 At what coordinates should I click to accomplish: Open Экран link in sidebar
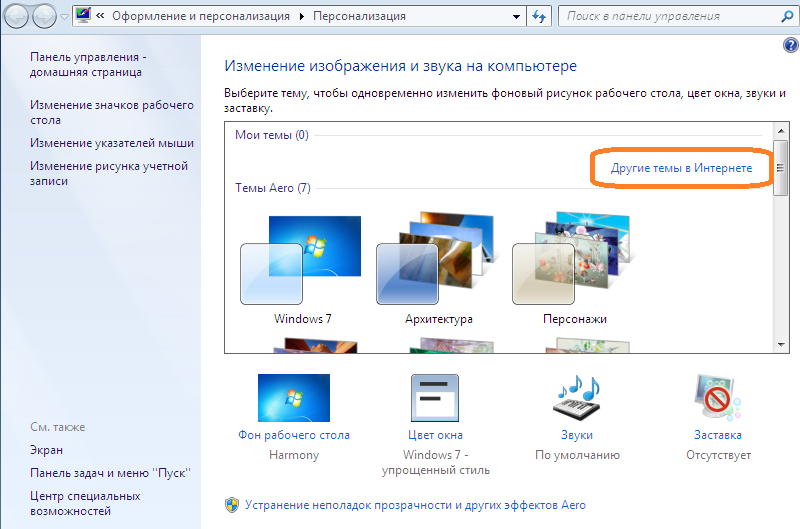pos(46,450)
